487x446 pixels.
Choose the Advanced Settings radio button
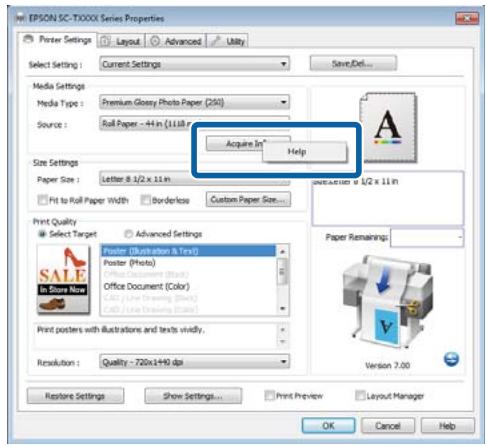tap(128, 234)
